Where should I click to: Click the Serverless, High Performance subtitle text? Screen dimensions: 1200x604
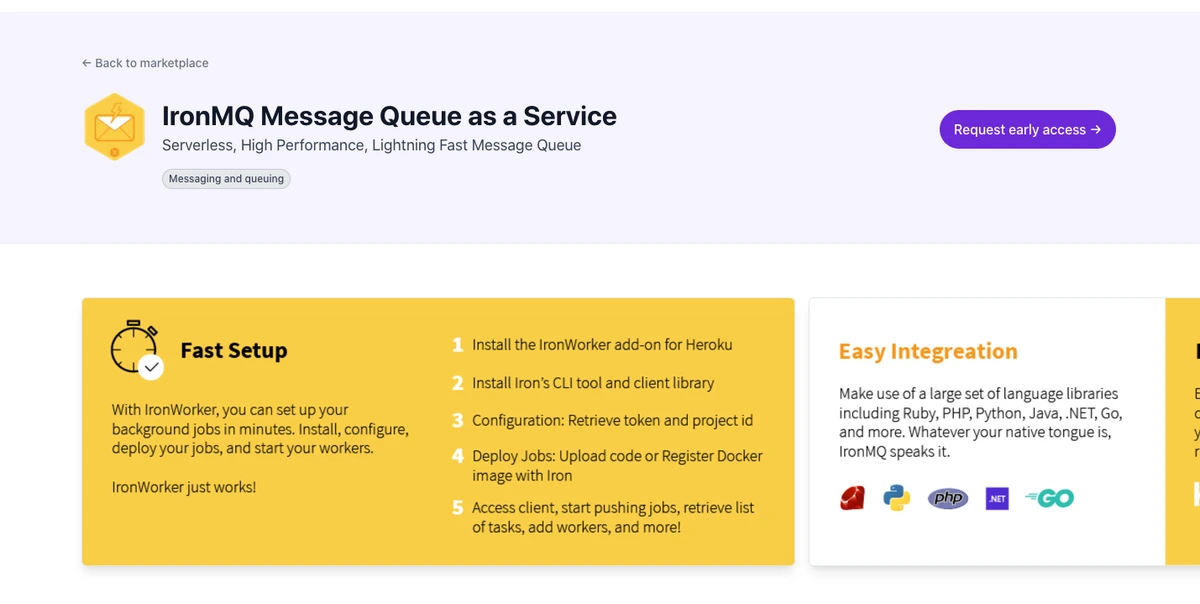pyautogui.click(x=371, y=146)
